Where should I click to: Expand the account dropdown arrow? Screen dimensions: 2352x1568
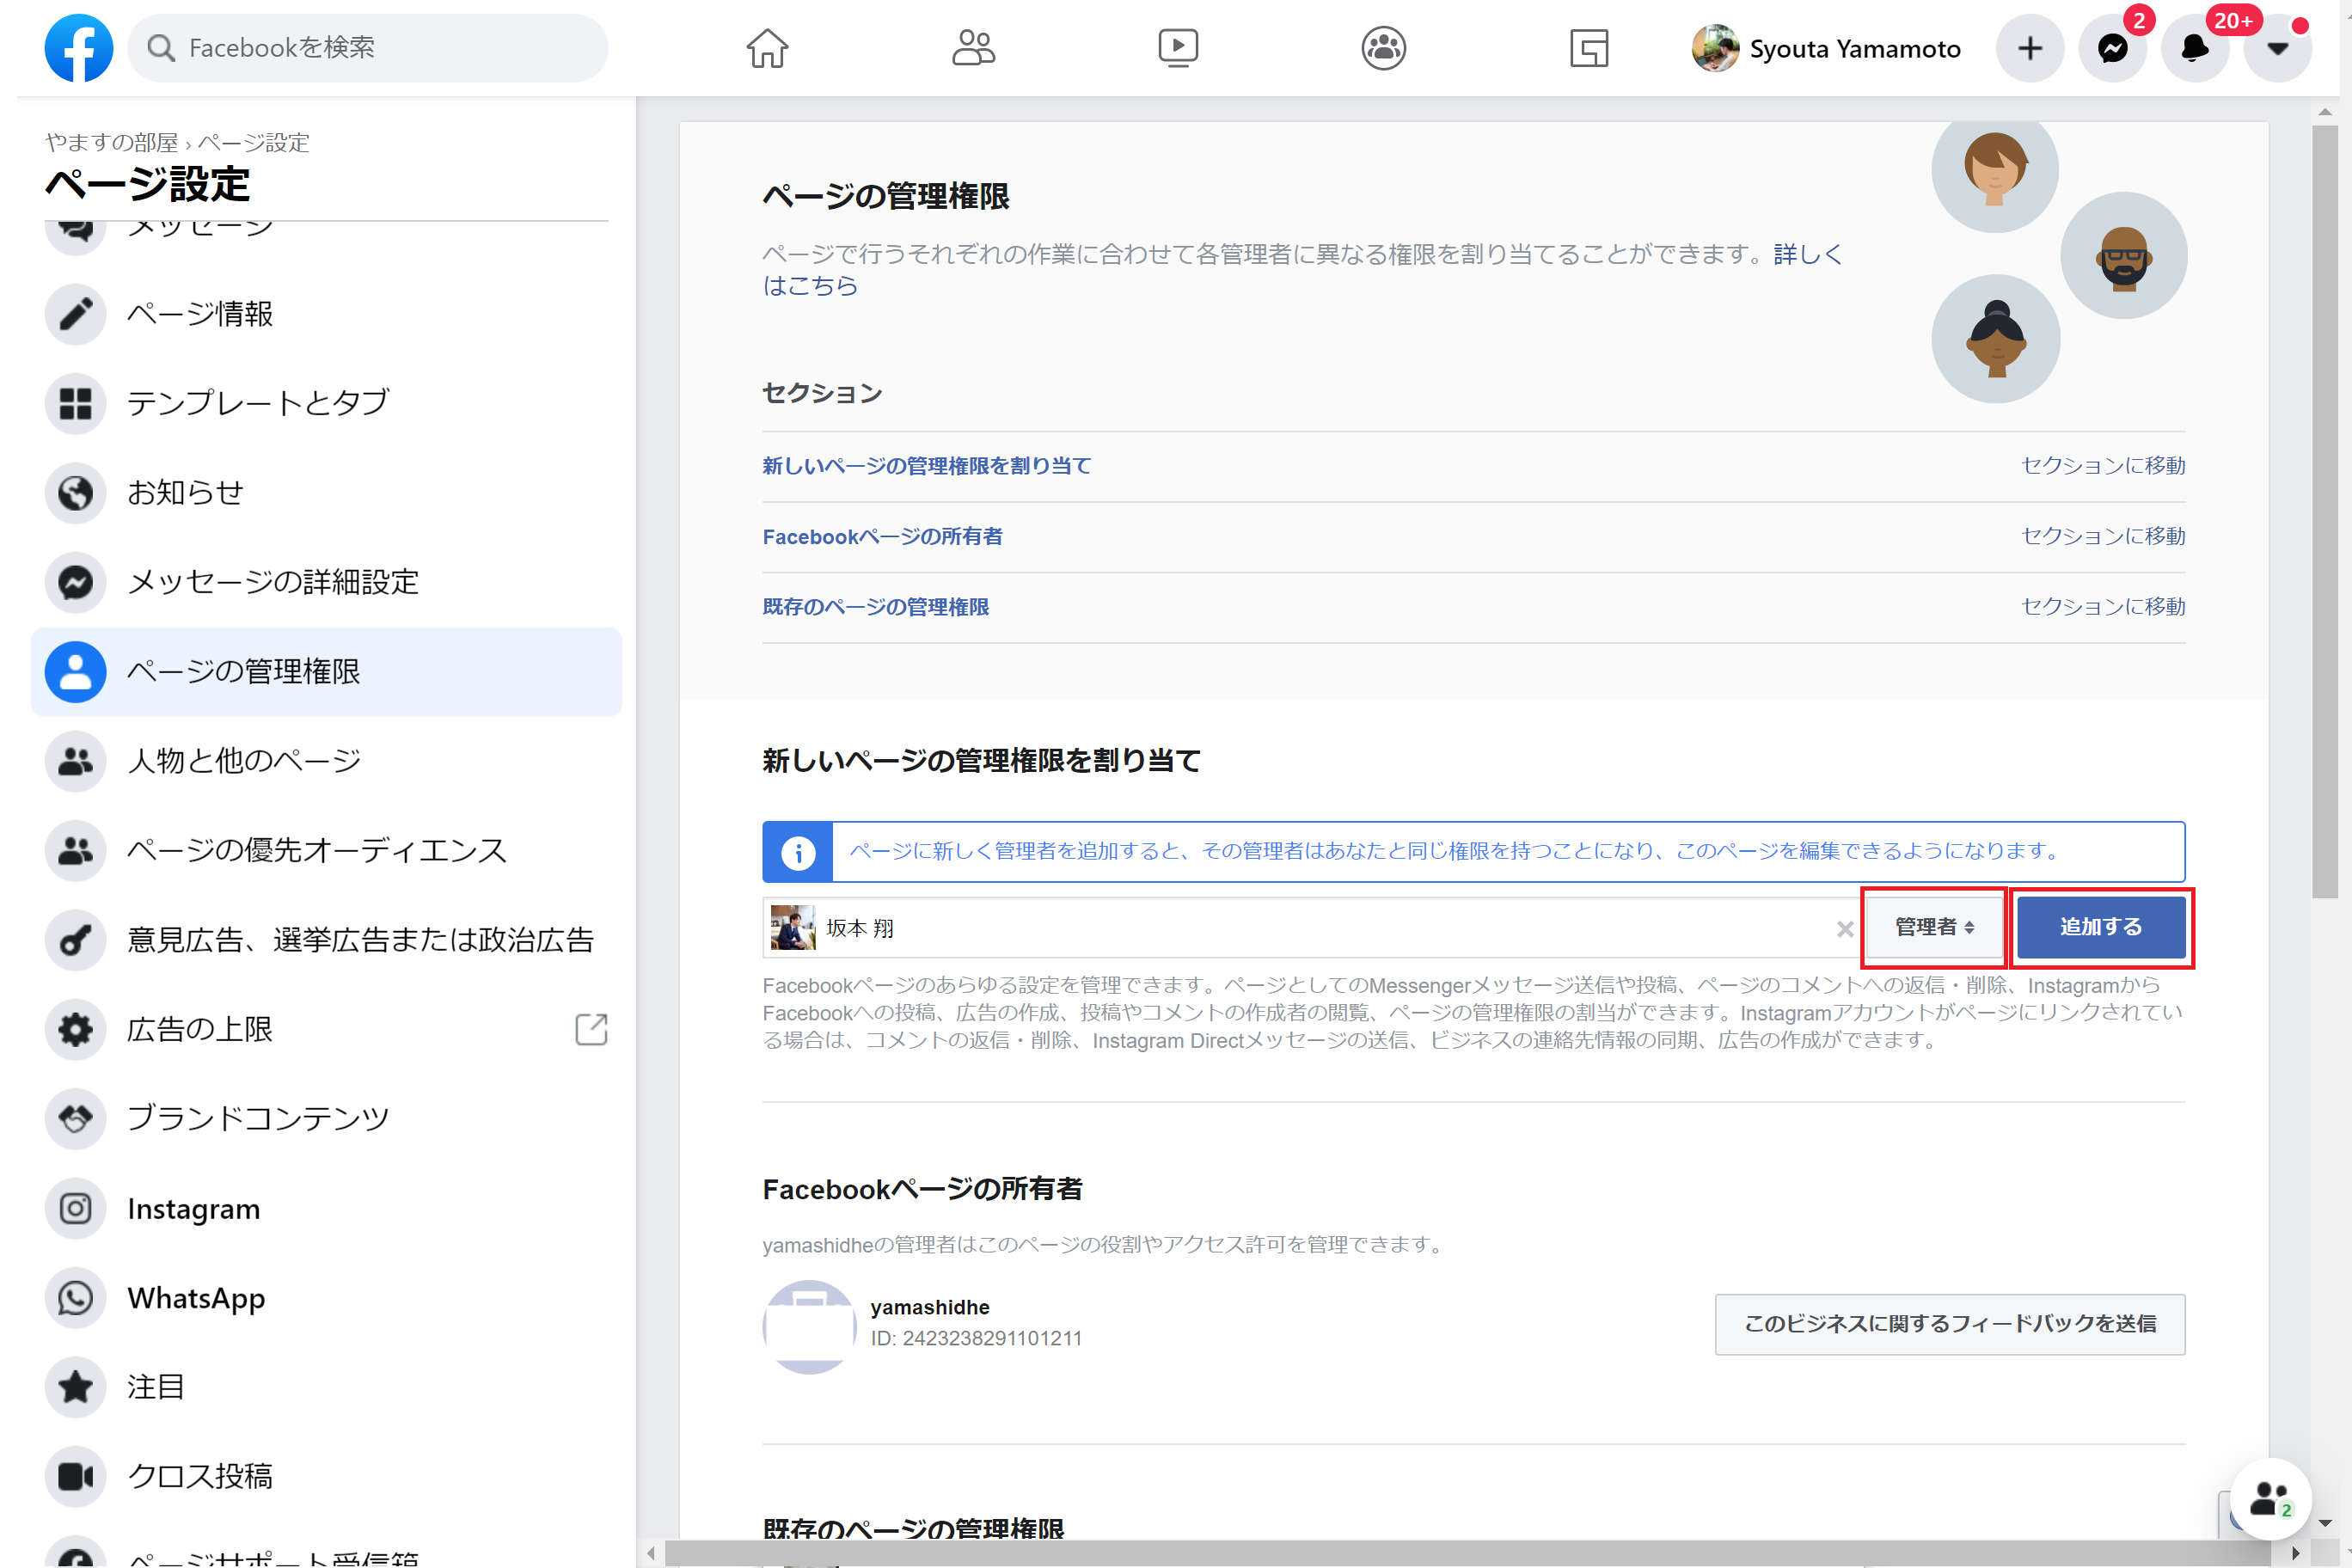click(x=2278, y=48)
